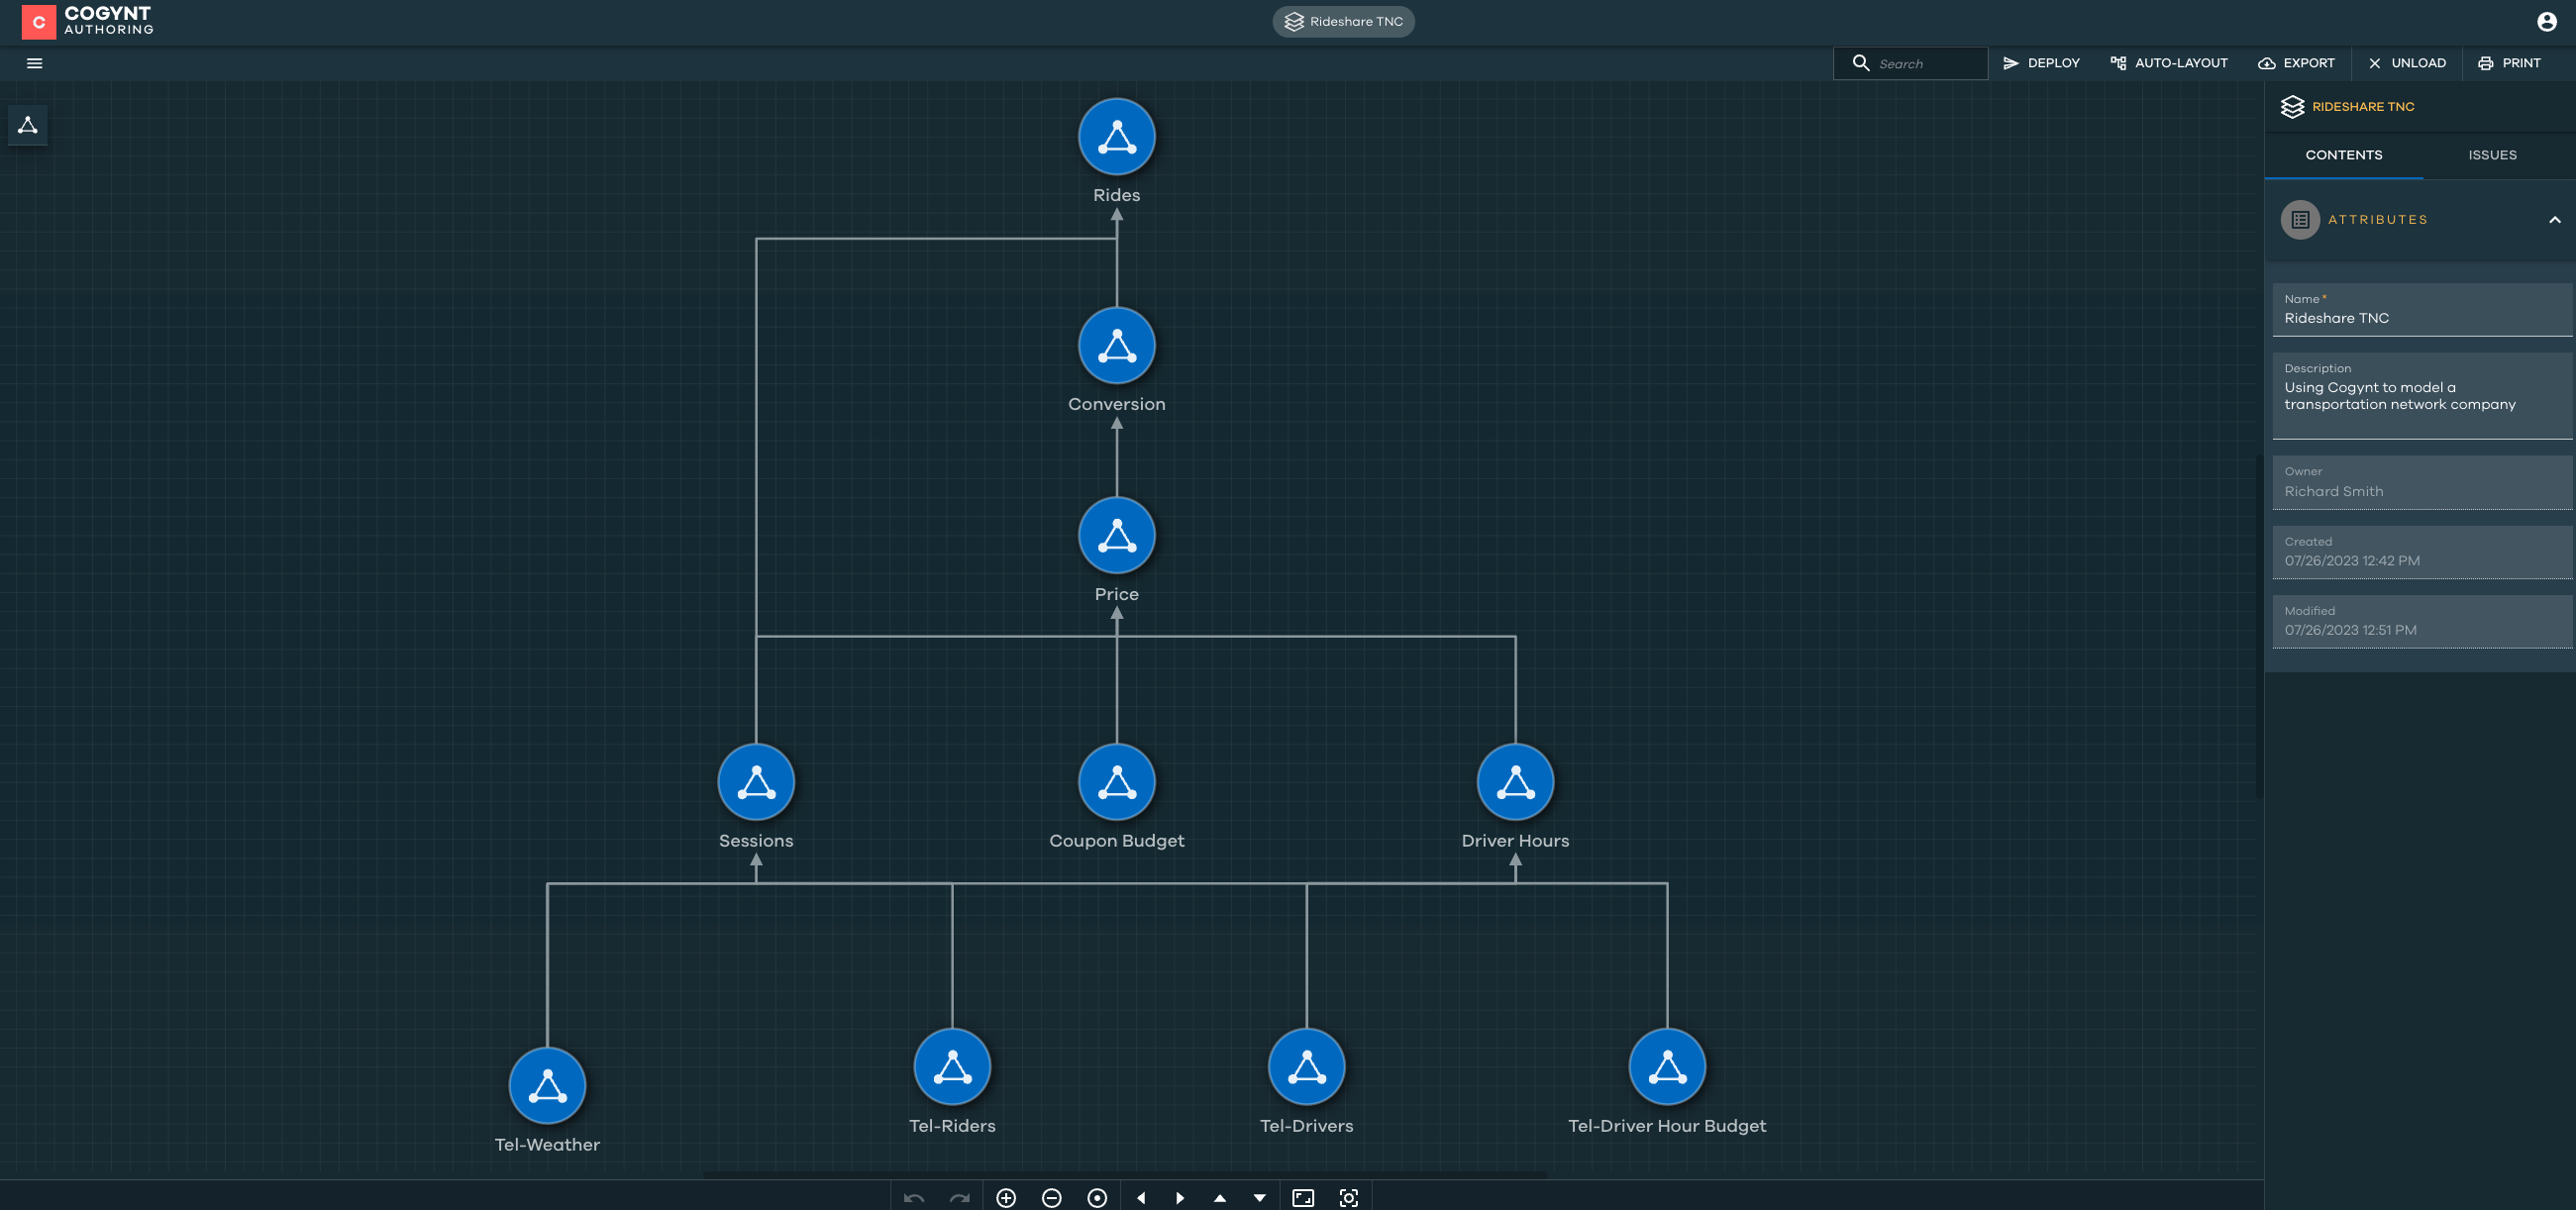Viewport: 2576px width, 1210px height.
Task: Select the model tool in the left sidebar
Action: (27, 124)
